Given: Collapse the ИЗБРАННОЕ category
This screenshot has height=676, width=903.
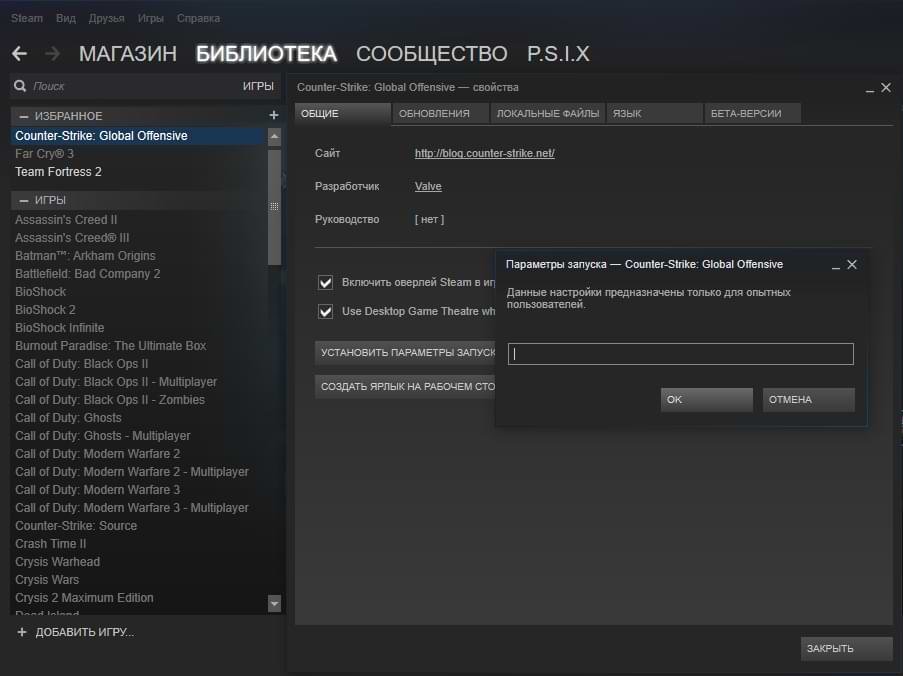Looking at the screenshot, I should click(x=24, y=116).
